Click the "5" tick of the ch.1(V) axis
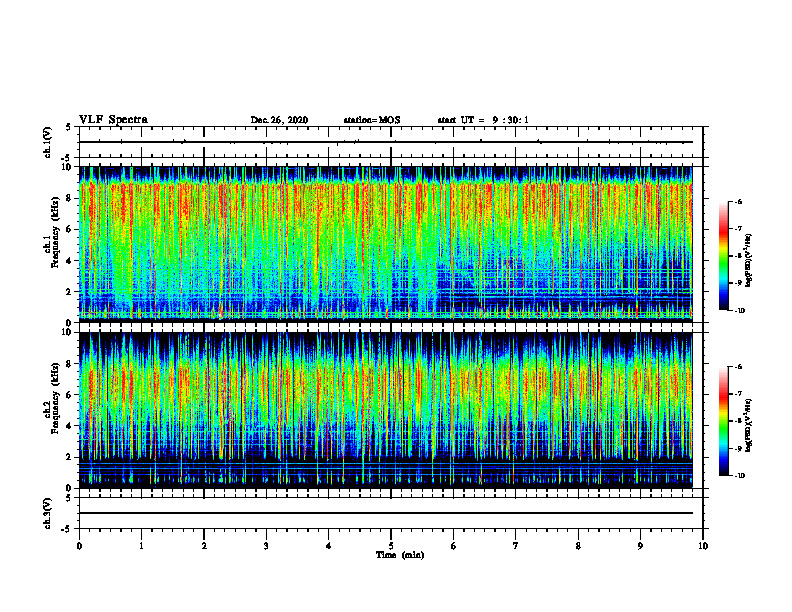Screen dimensions: 792x612 [70, 127]
